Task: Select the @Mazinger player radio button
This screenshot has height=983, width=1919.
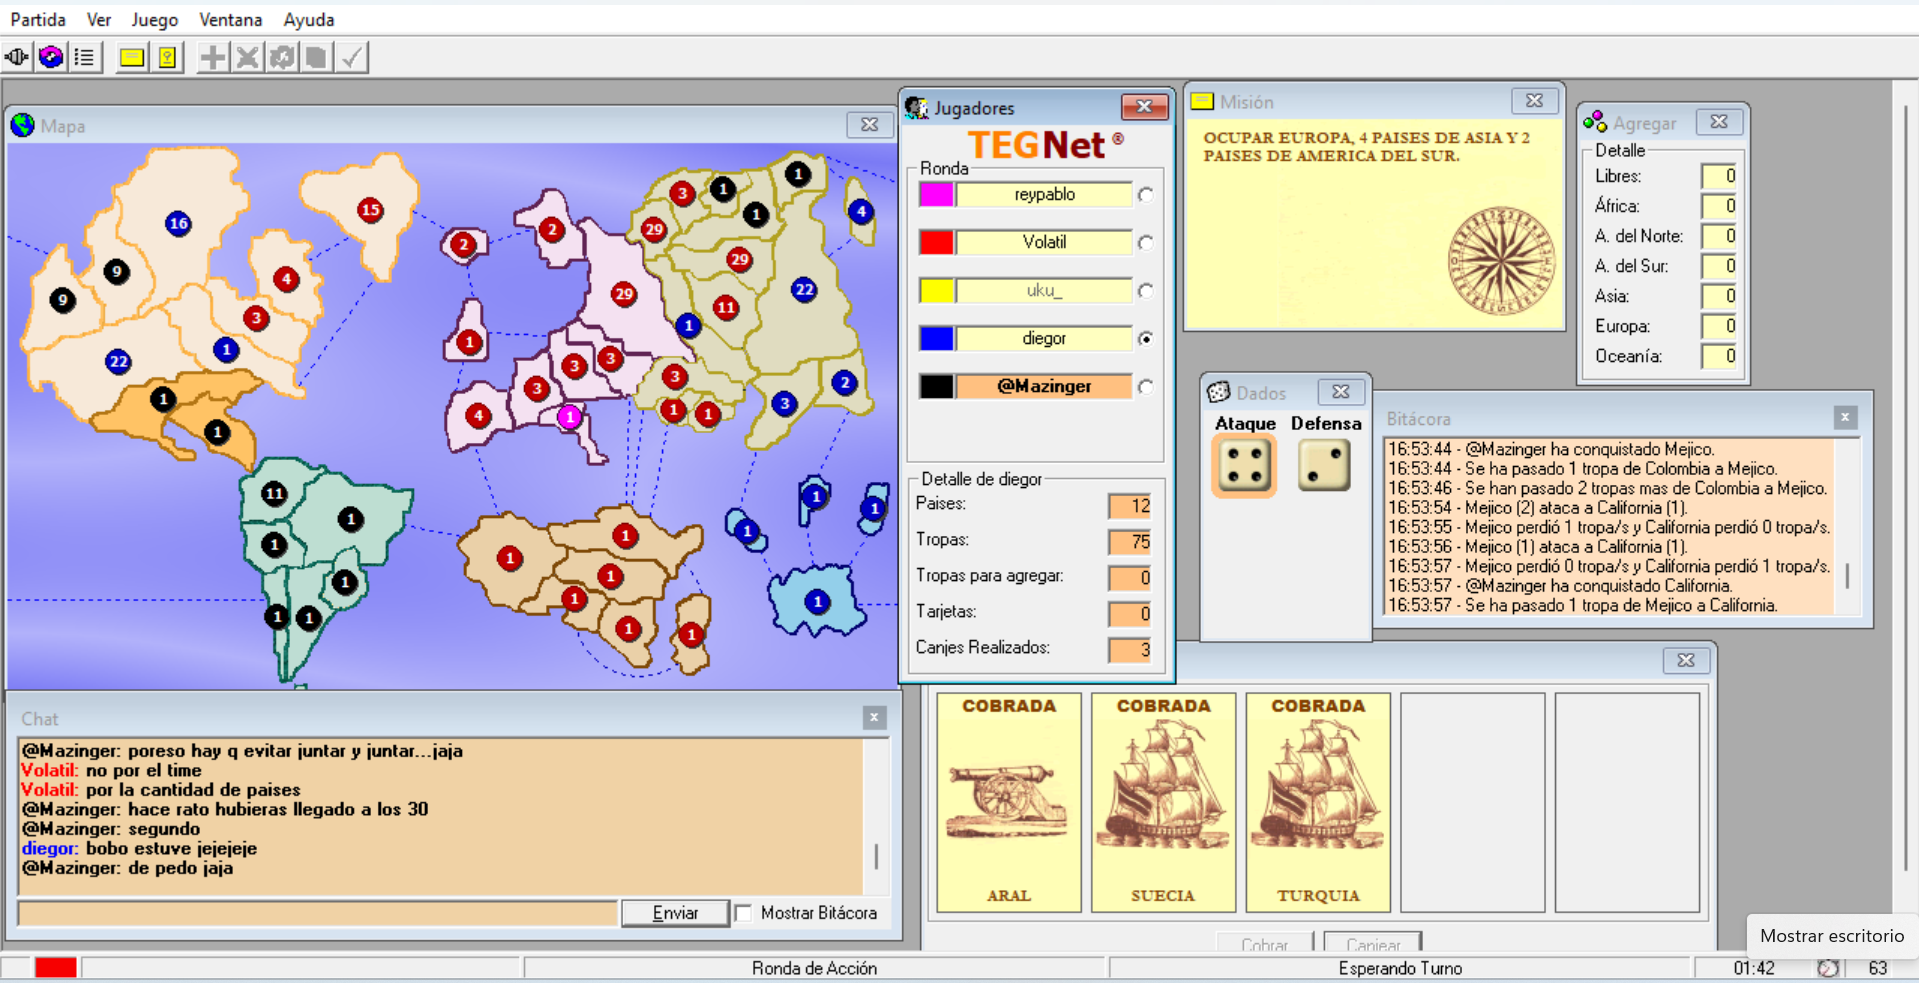Action: tap(1145, 387)
